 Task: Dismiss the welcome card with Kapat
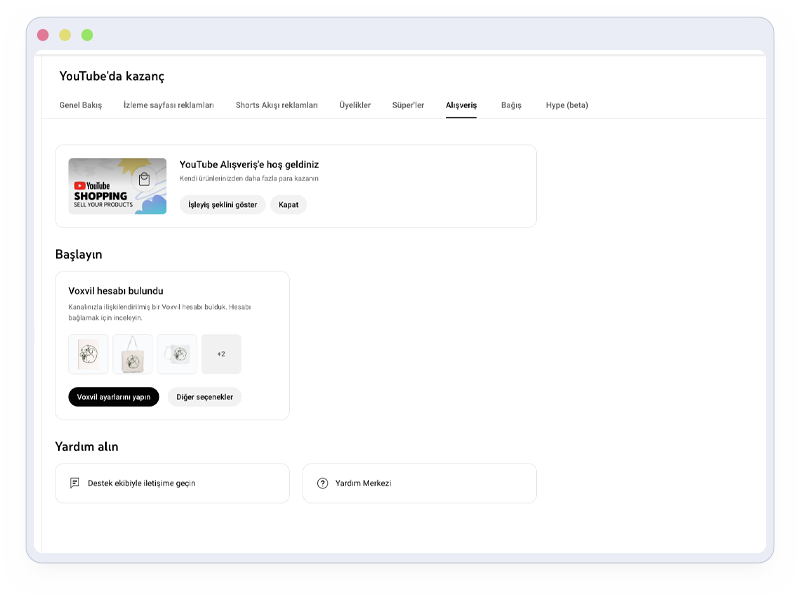pyautogui.click(x=289, y=205)
